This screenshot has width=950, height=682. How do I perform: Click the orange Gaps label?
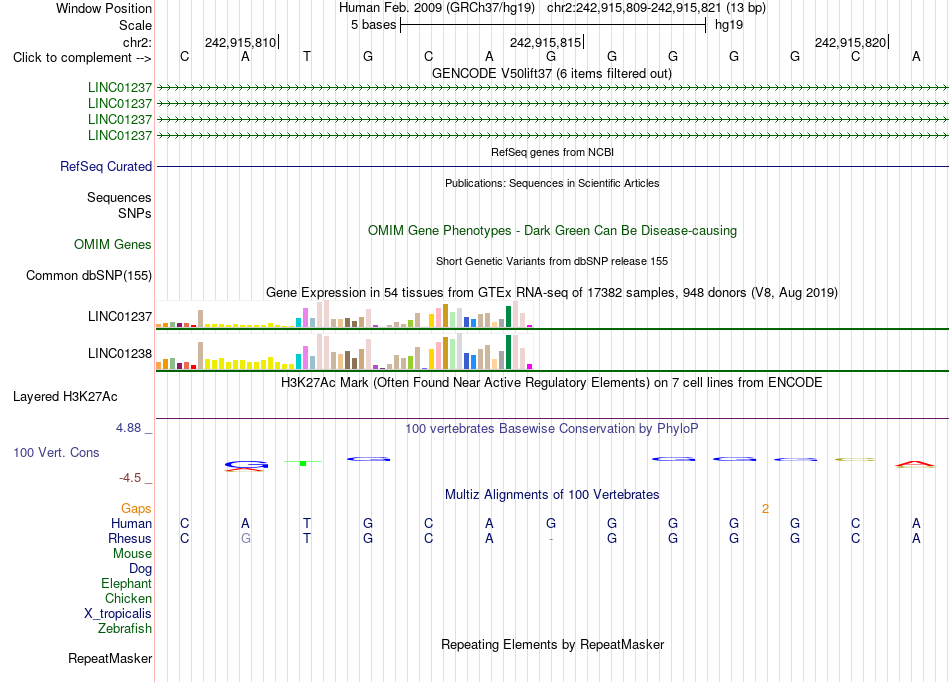[136, 509]
